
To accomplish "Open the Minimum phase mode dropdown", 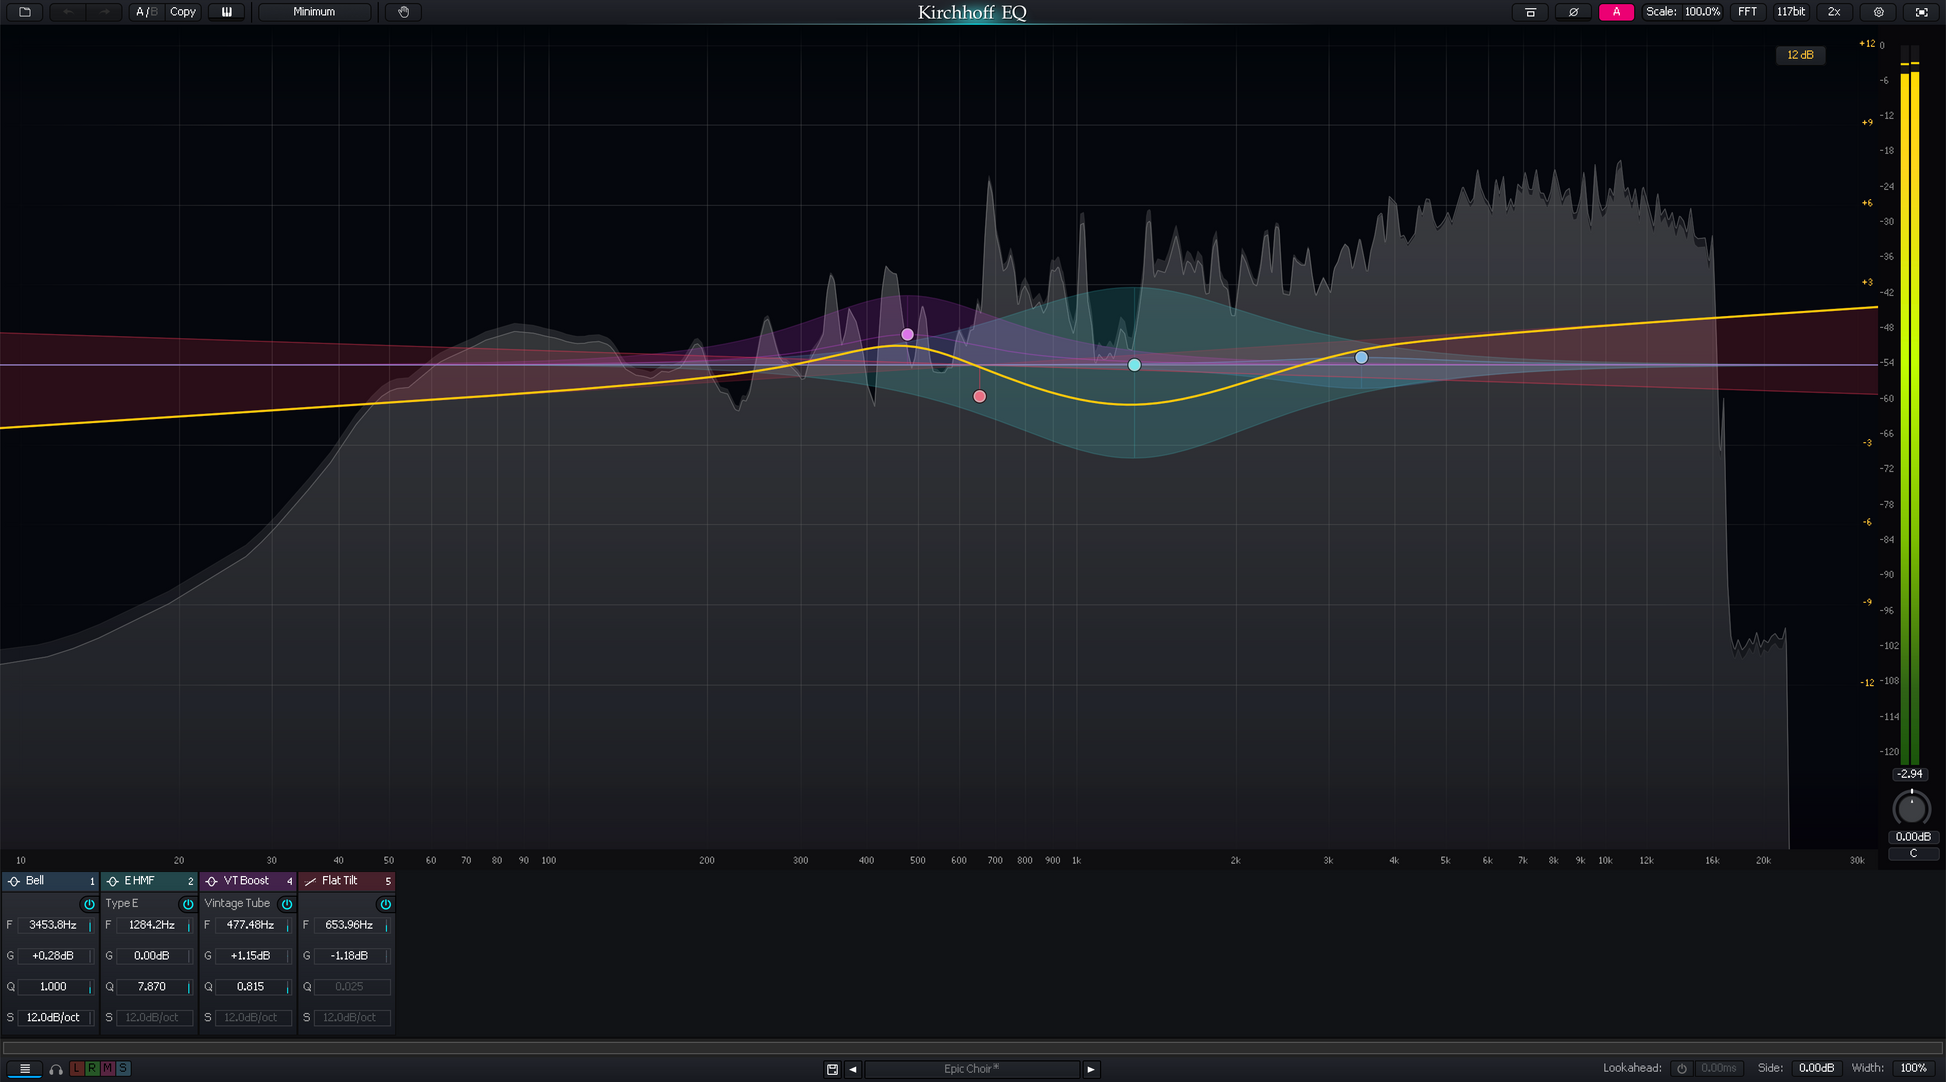I will point(314,12).
